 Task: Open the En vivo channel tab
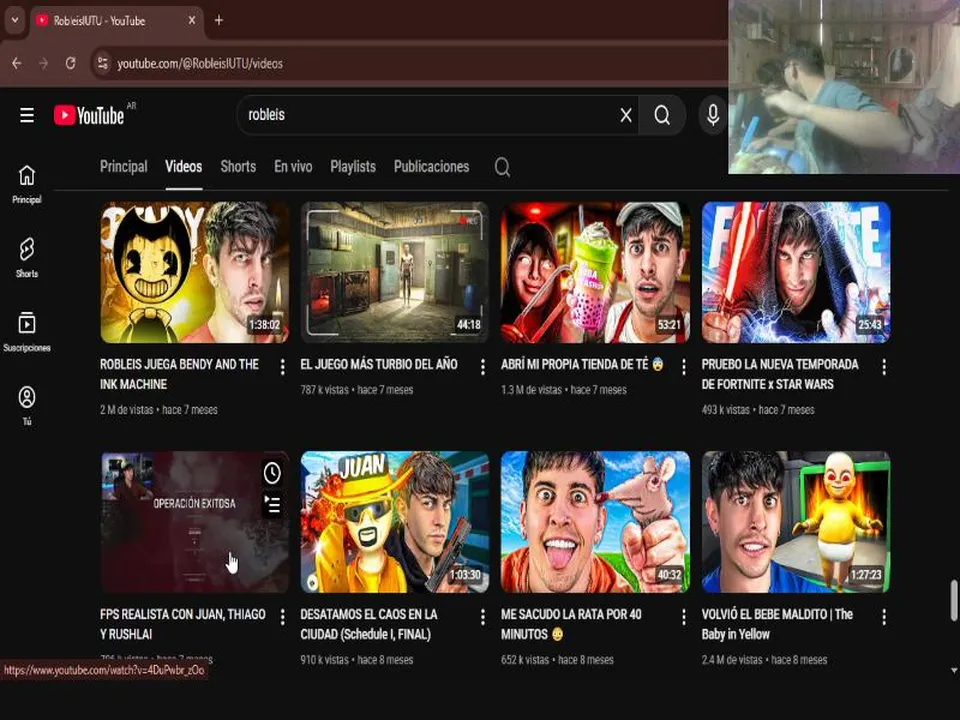point(293,167)
